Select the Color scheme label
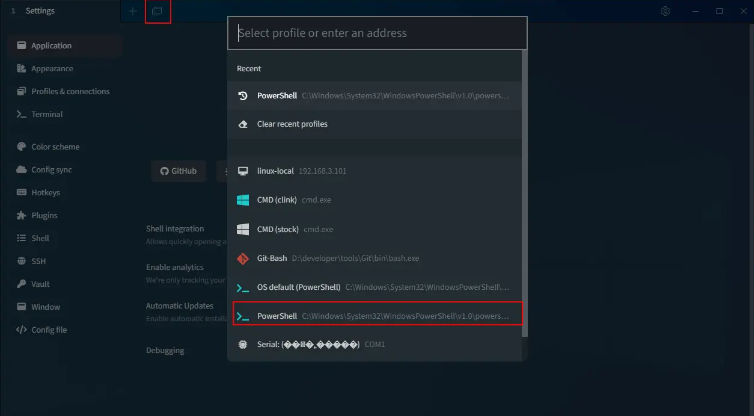This screenshot has width=754, height=416. coord(55,147)
